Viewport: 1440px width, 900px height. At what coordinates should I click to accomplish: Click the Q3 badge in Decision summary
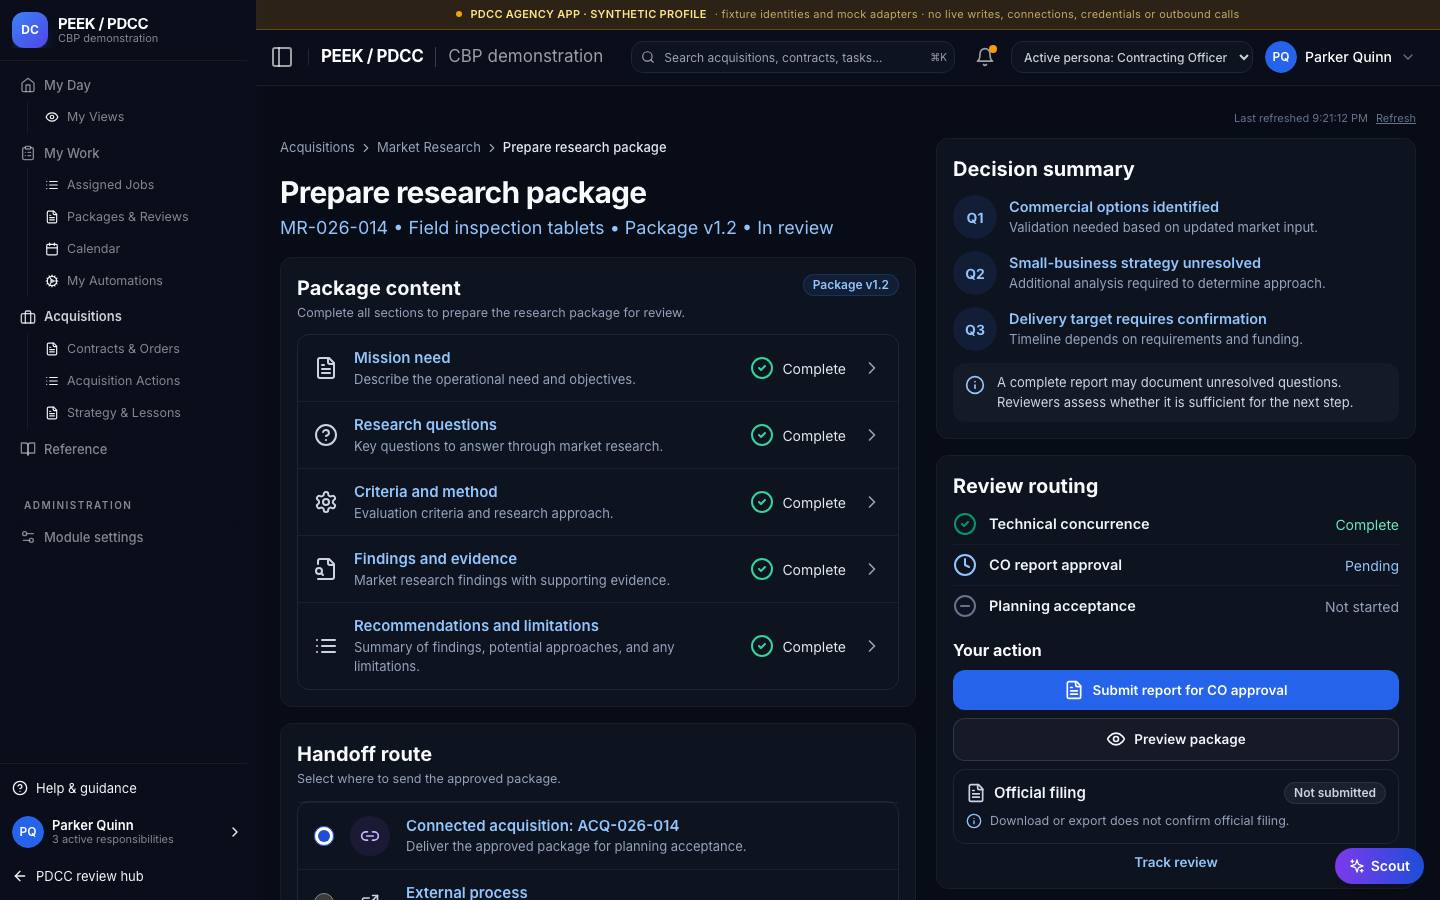(x=975, y=329)
